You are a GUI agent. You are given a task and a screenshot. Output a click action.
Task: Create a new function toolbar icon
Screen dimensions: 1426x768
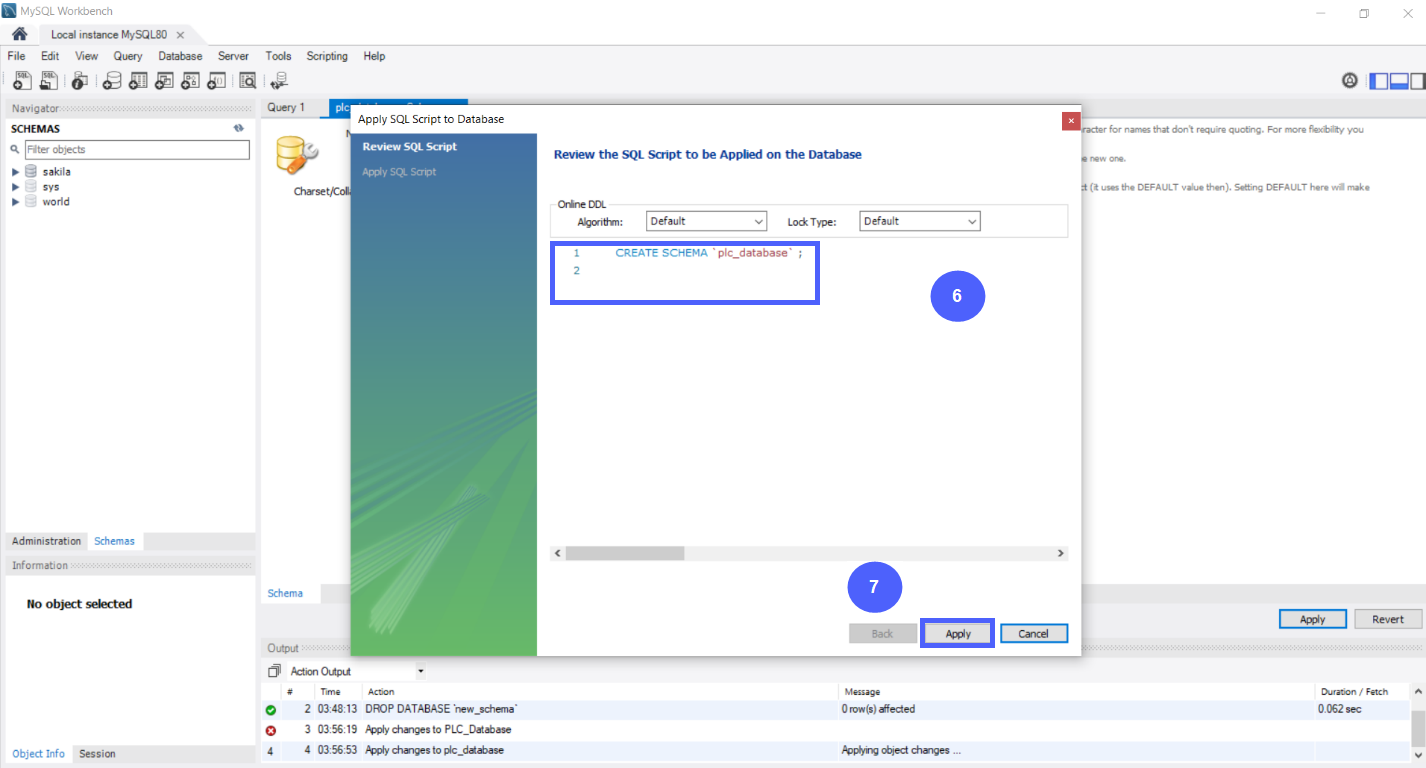216,81
